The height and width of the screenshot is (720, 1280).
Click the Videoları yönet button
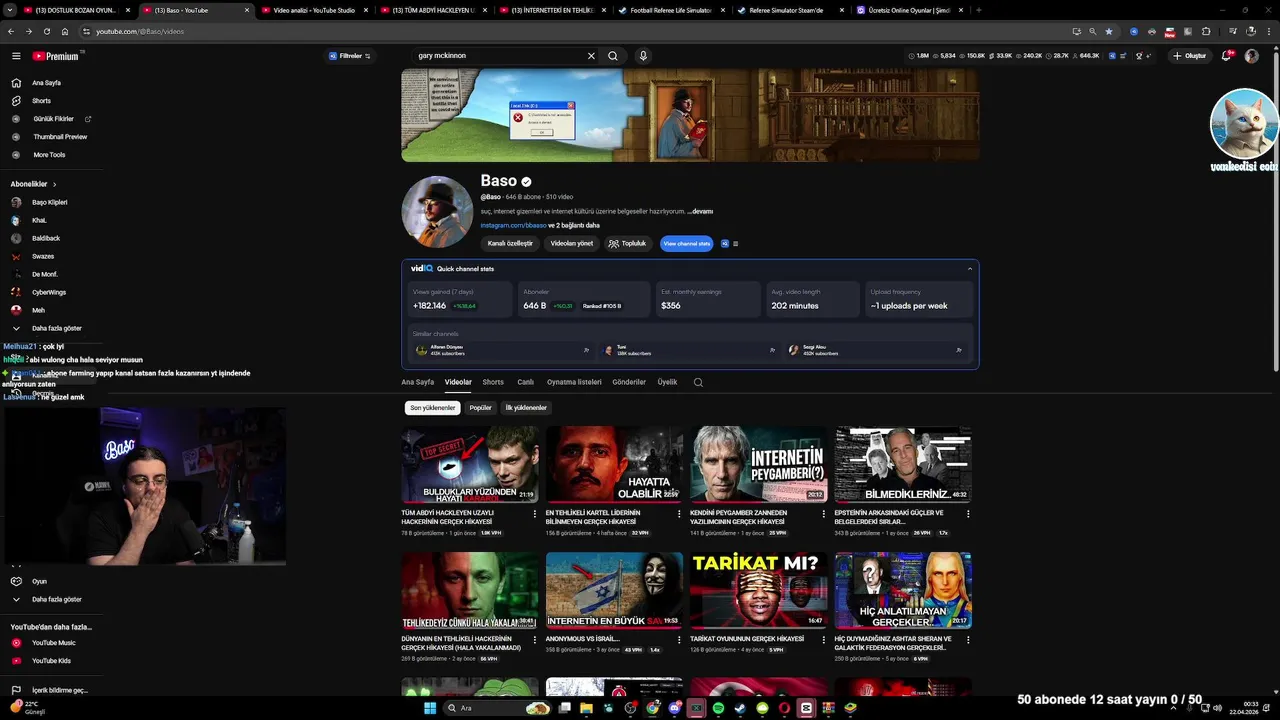pyautogui.click(x=572, y=243)
